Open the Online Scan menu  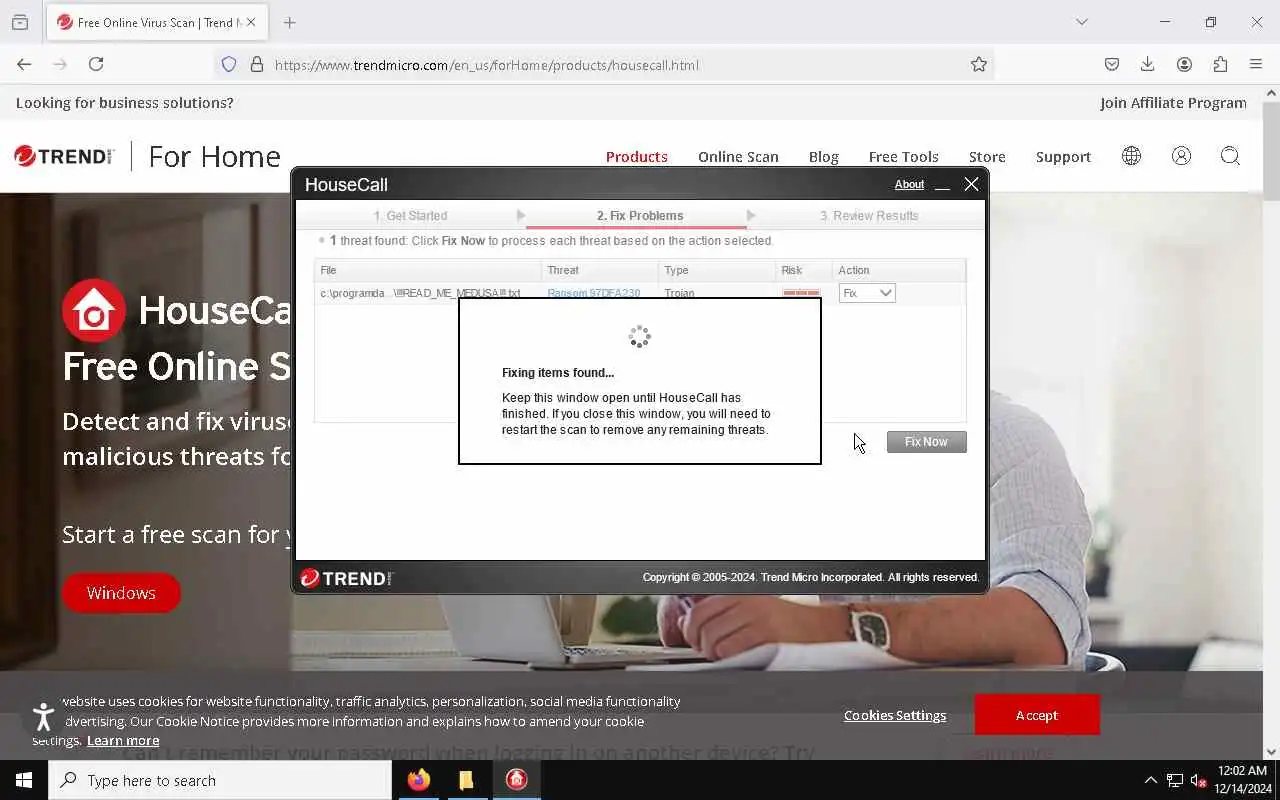(738, 157)
